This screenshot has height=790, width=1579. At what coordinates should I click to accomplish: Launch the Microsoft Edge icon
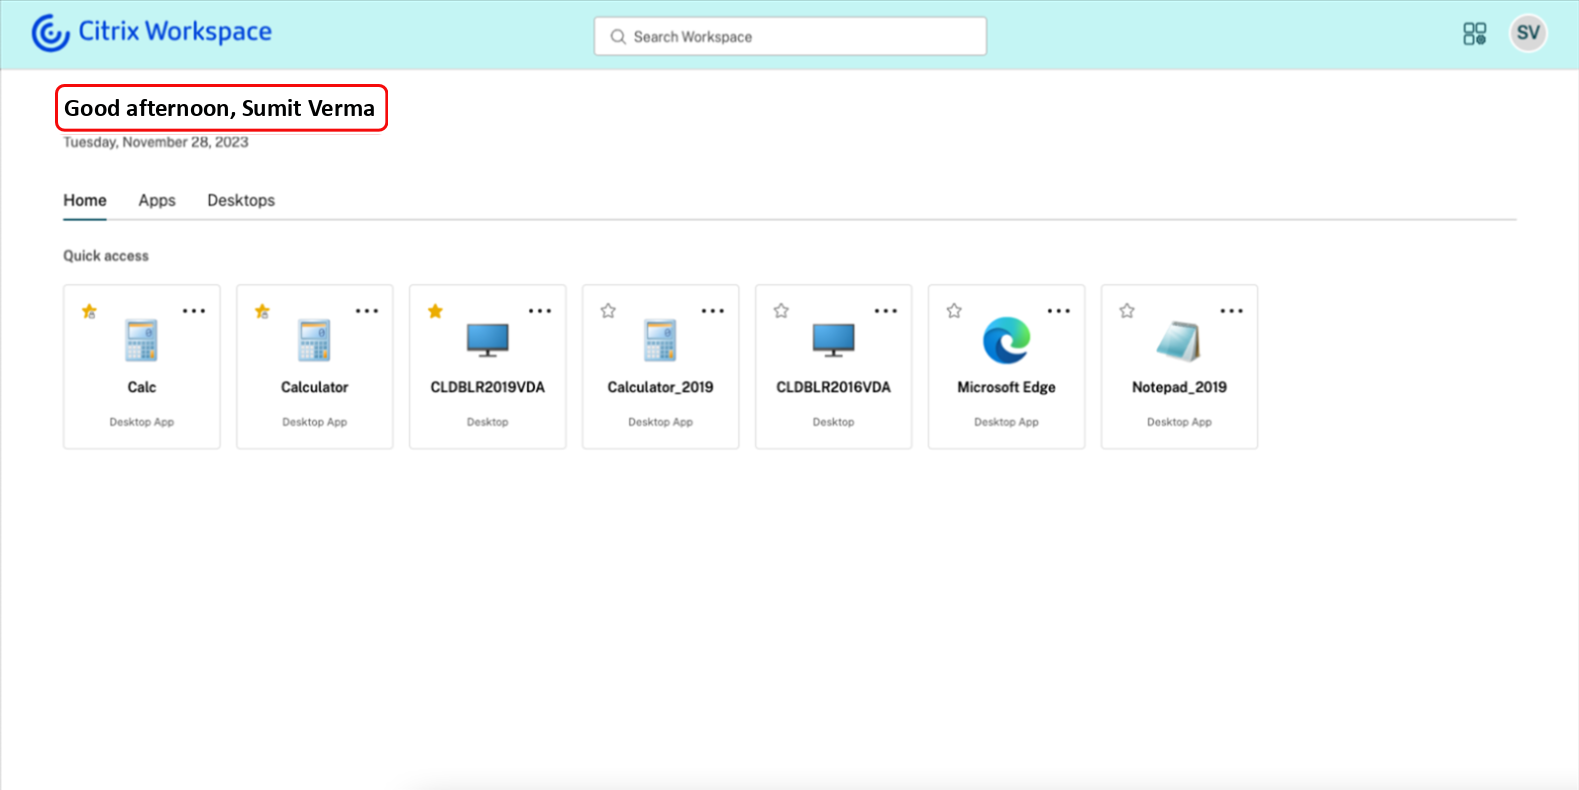(x=1007, y=340)
